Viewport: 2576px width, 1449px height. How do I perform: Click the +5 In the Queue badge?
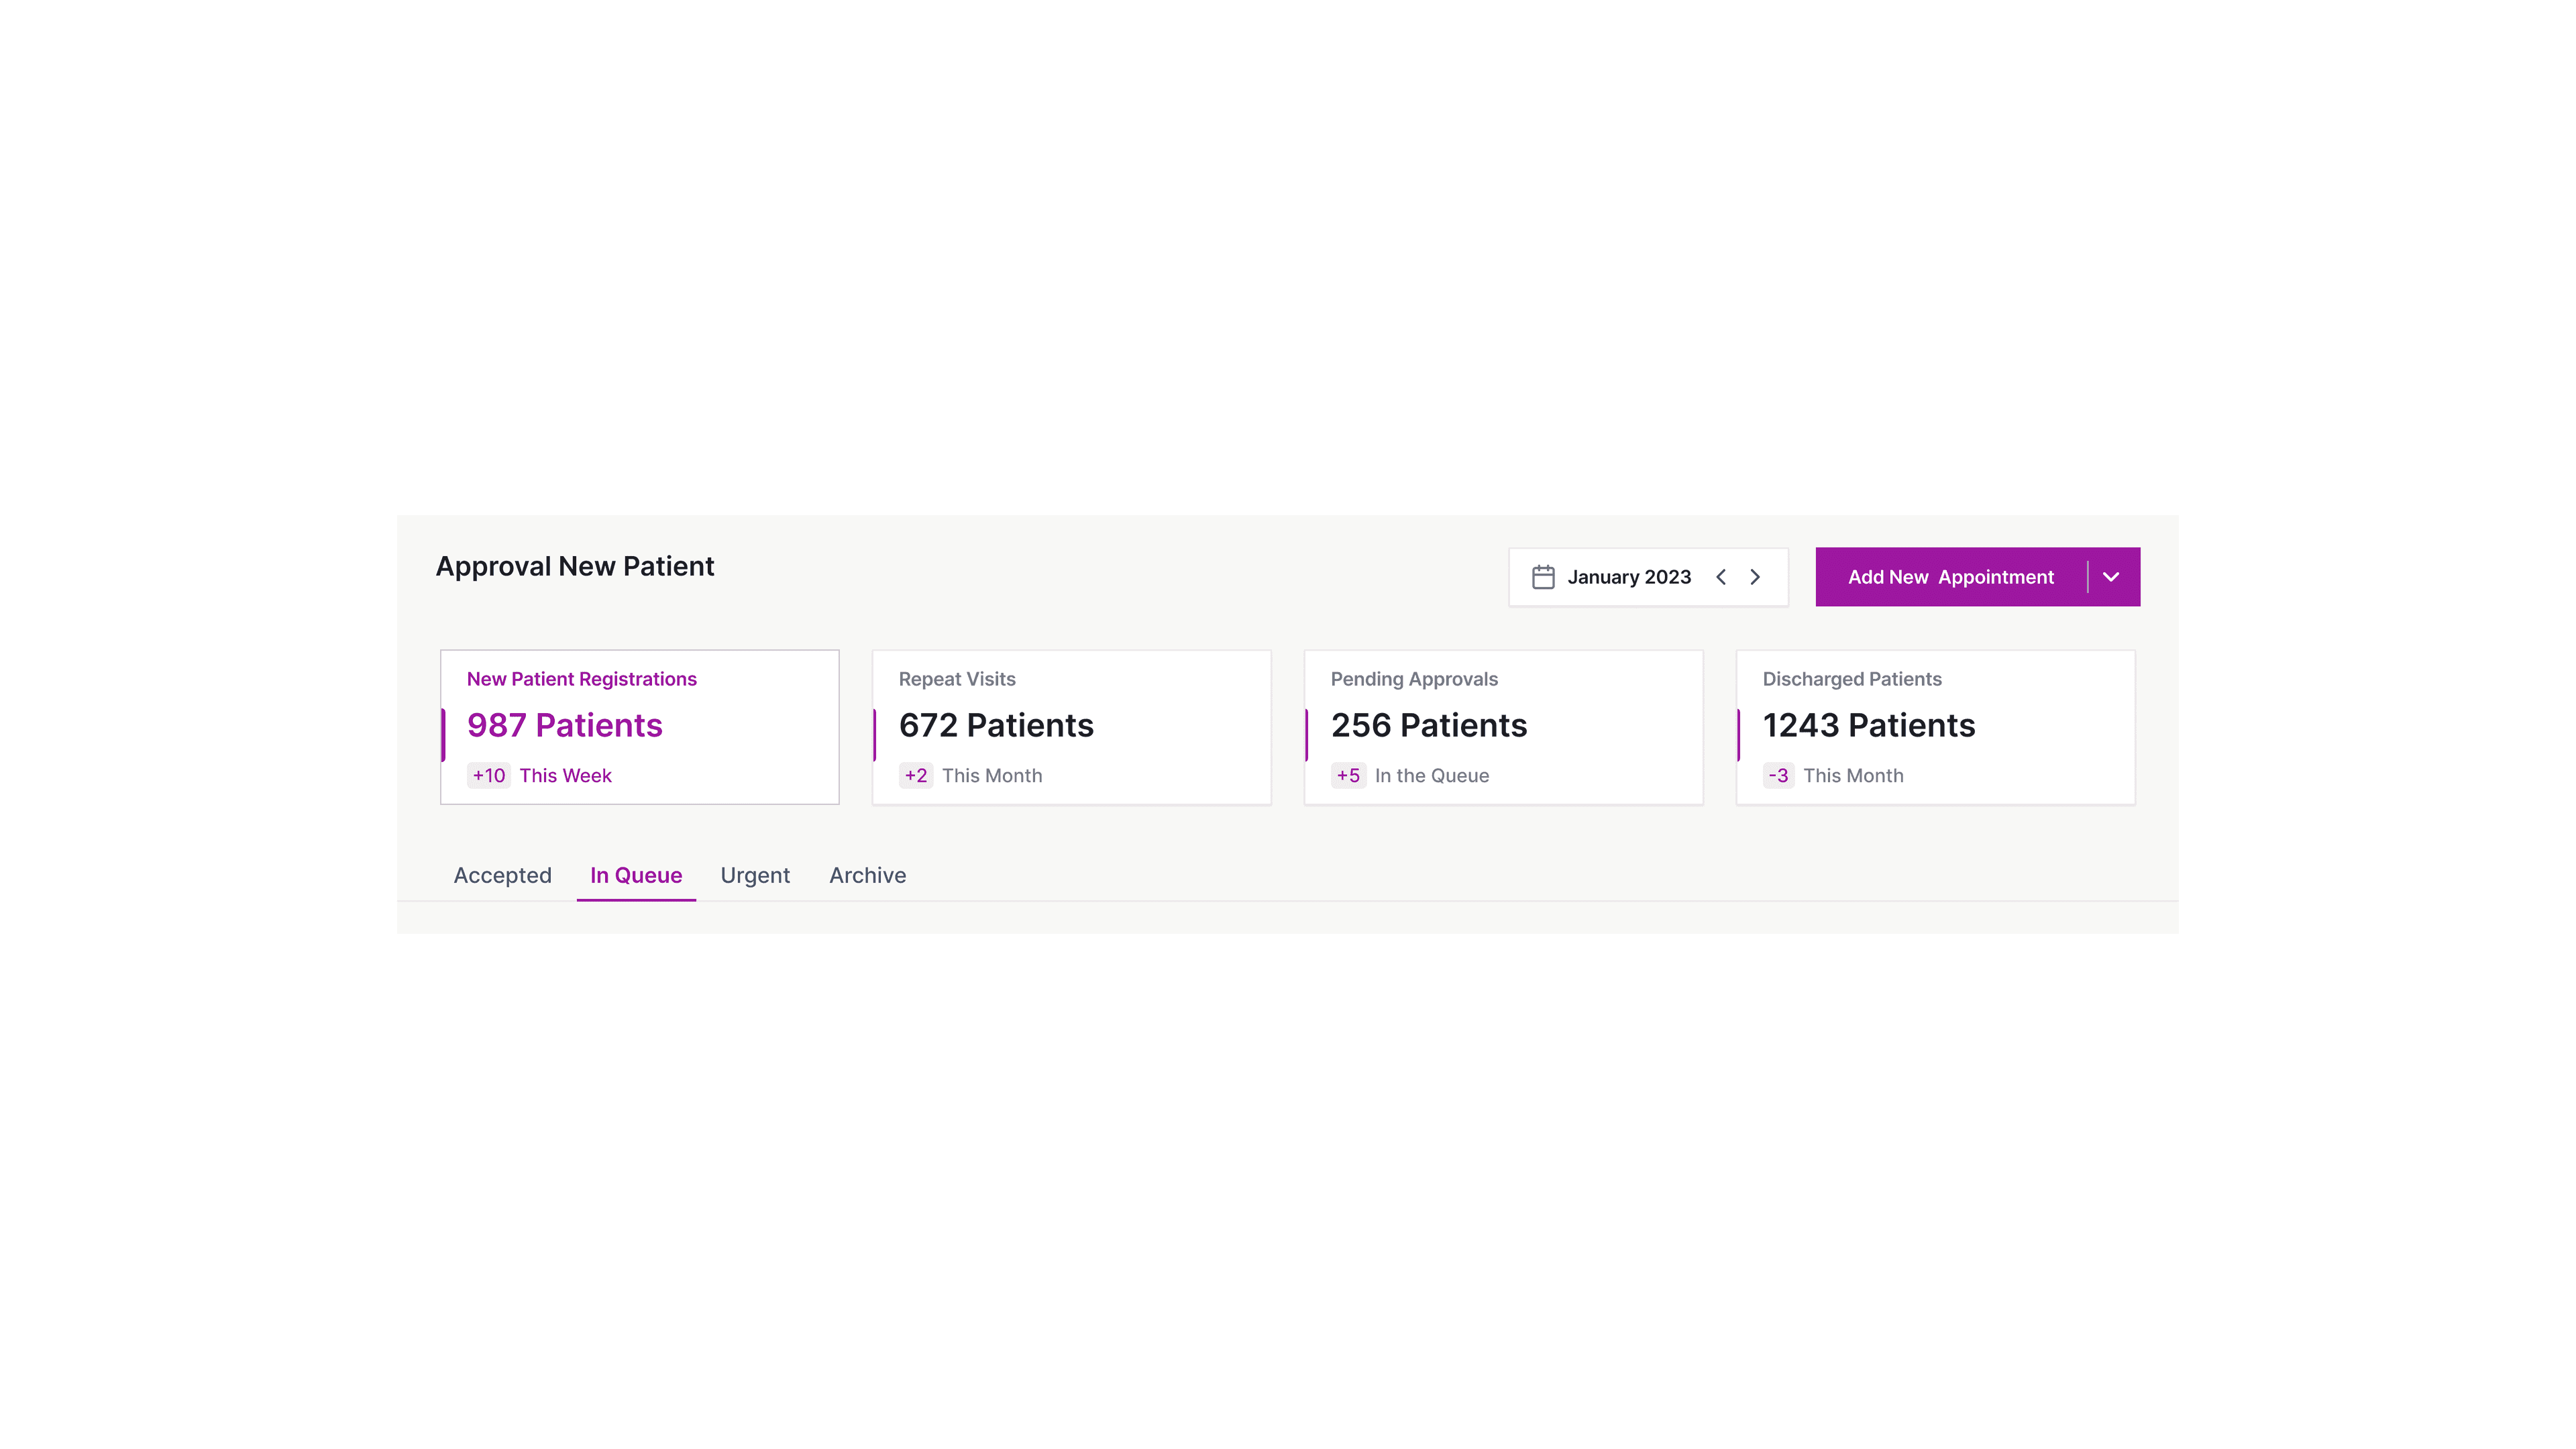coord(1348,776)
